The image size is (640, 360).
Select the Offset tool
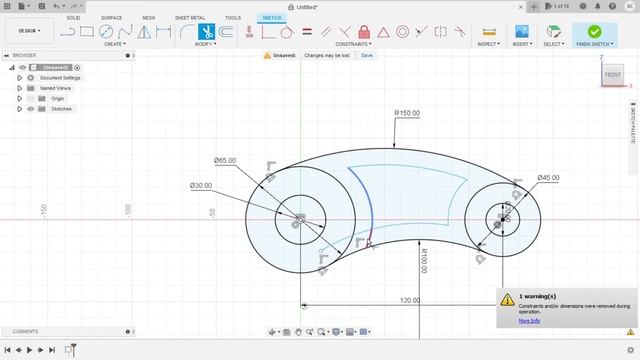coord(225,31)
